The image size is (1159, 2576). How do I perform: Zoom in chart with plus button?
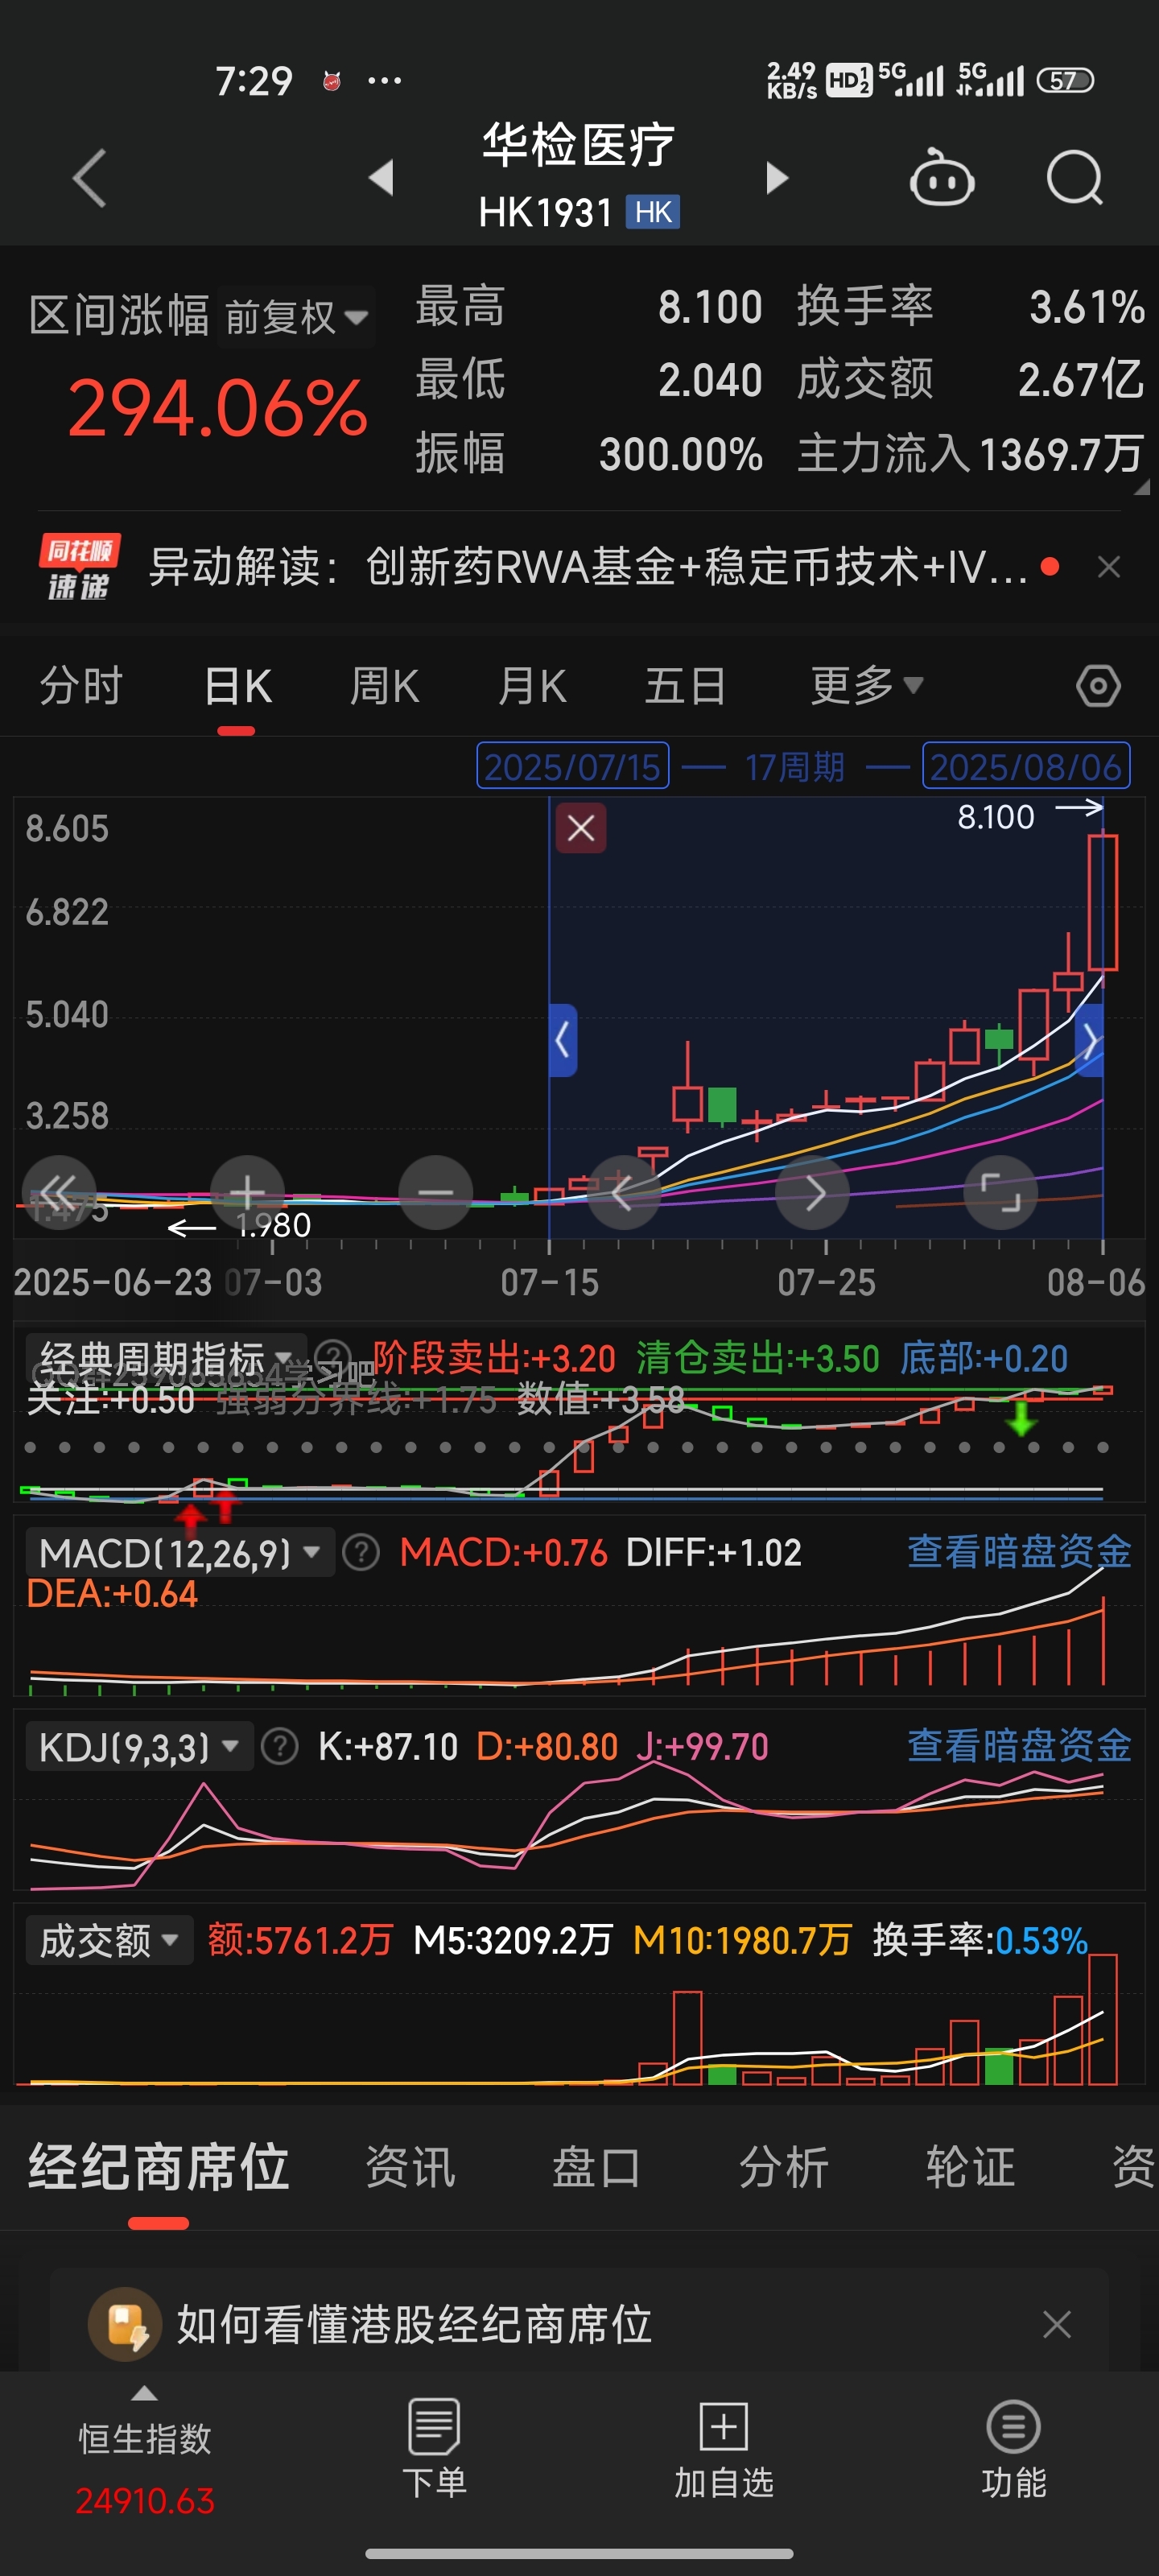(x=247, y=1192)
